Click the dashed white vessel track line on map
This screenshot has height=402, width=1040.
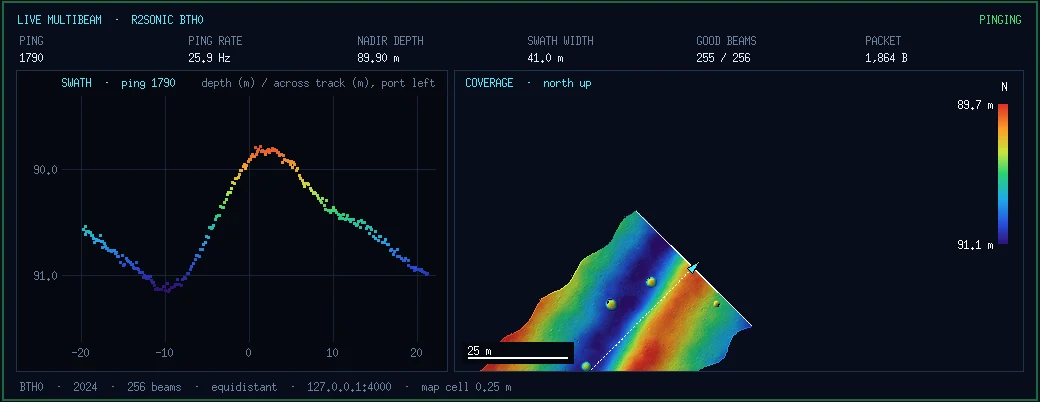pyautogui.click(x=641, y=318)
